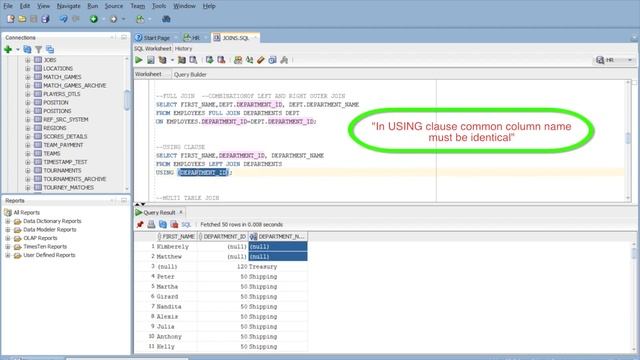The image size is (640, 360).
Task: Expand the LOCATIONS table node
Action: coord(28,69)
